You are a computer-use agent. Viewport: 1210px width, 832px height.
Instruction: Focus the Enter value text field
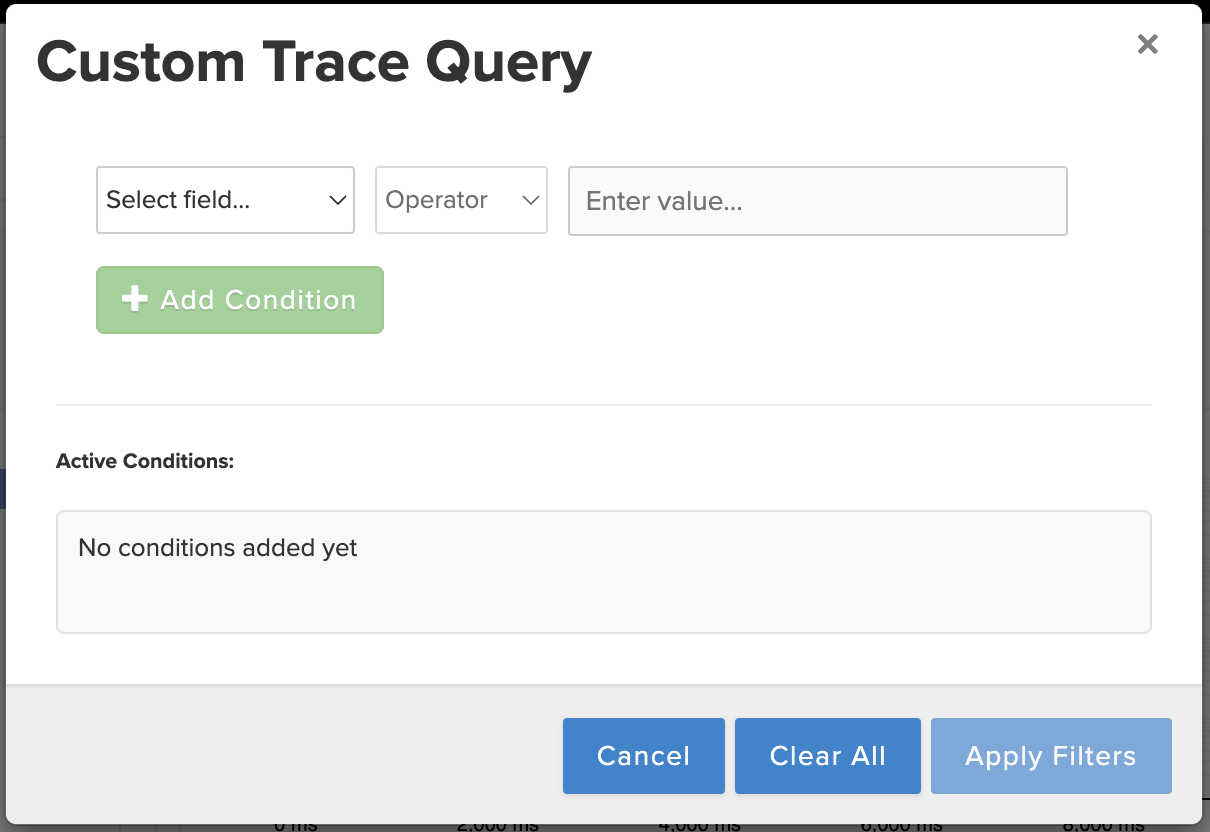point(817,201)
